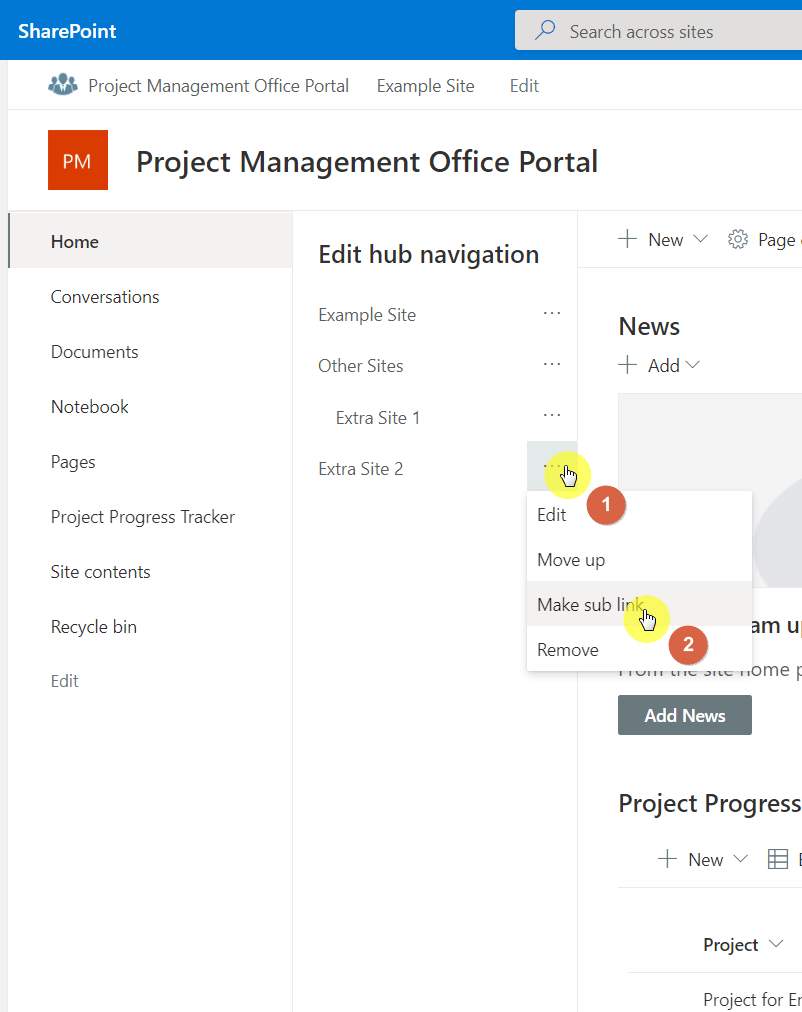Viewport: 802px width, 1012px height.
Task: Expand the New dropdown chevron in command bar
Action: [x=701, y=239]
